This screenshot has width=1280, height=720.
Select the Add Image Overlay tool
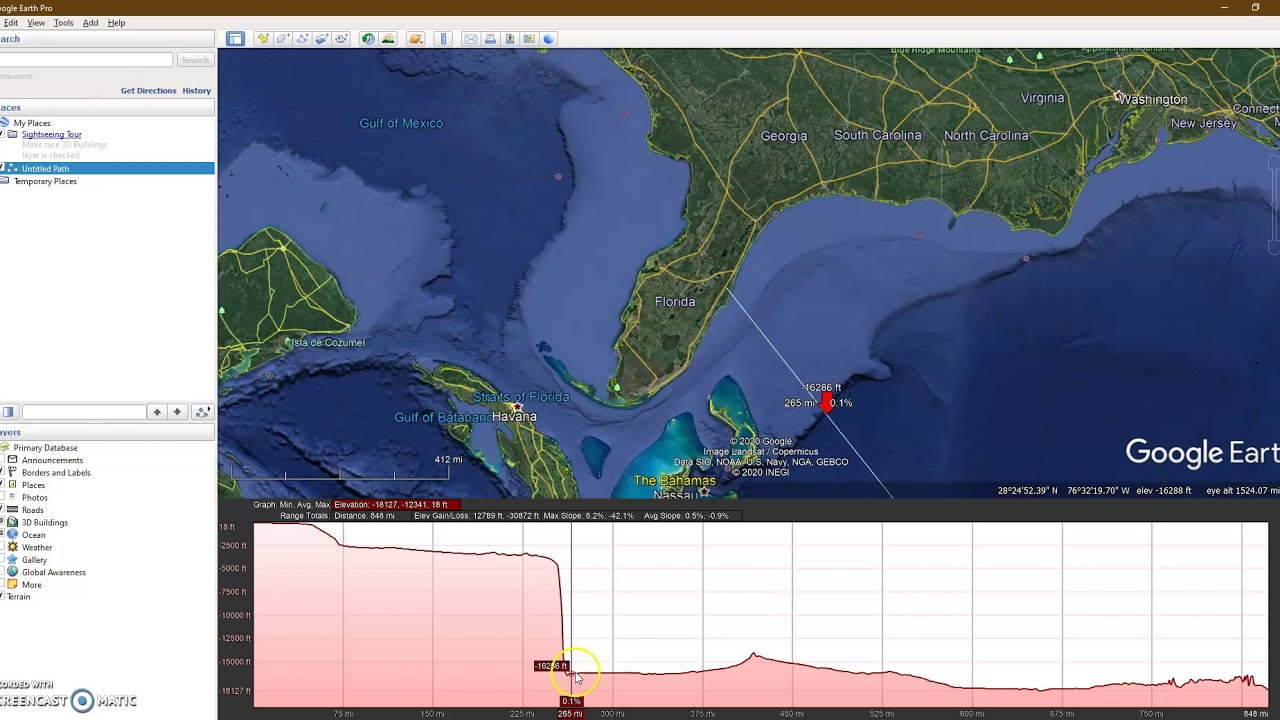click(x=322, y=39)
